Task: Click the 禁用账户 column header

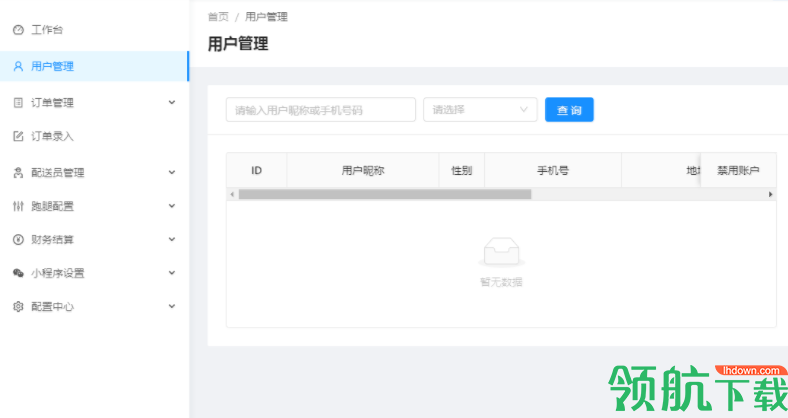Action: tap(738, 171)
